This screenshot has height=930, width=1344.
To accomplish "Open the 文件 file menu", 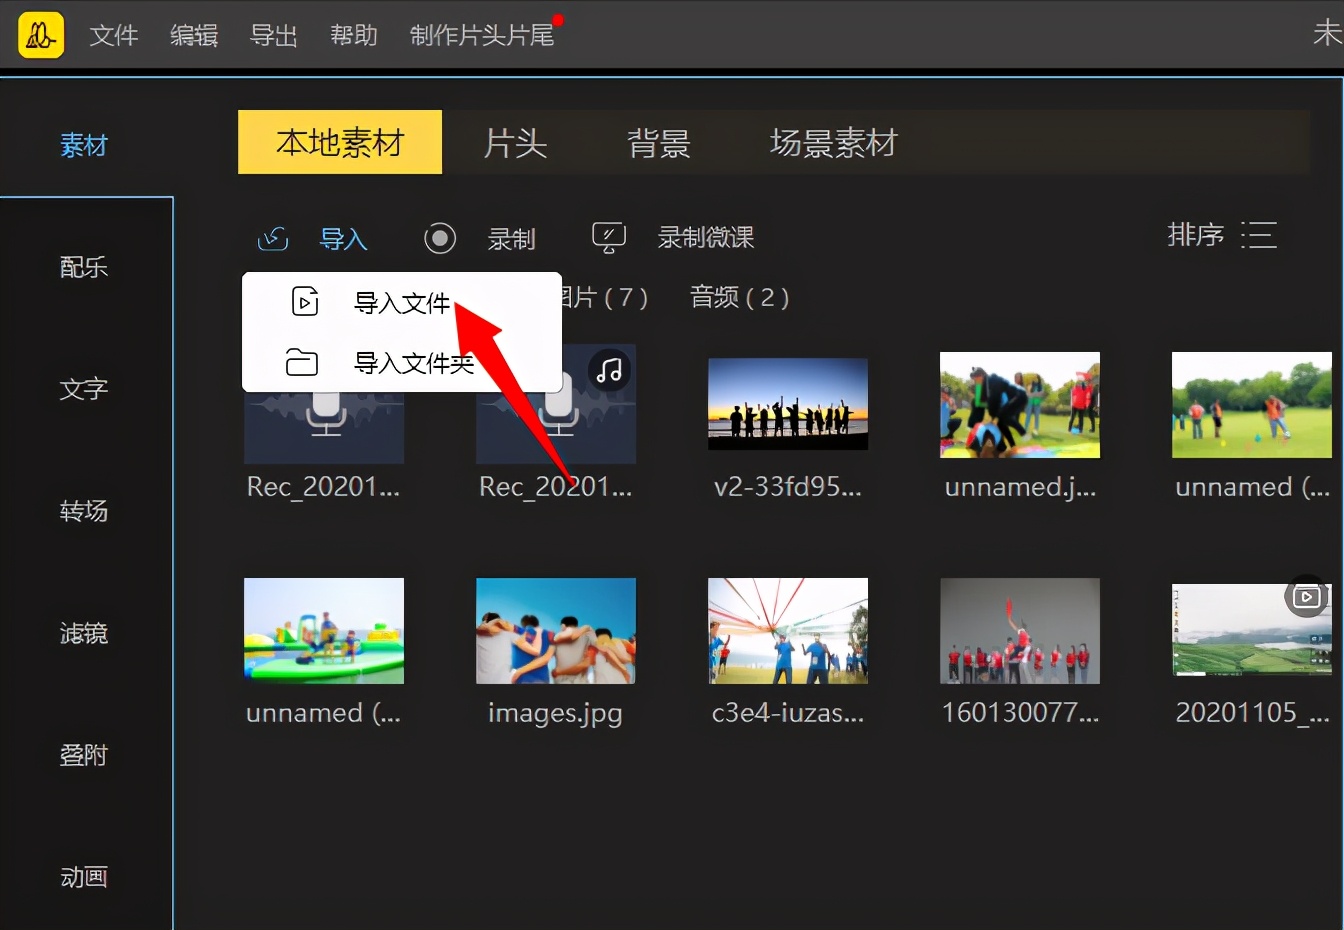I will click(114, 34).
